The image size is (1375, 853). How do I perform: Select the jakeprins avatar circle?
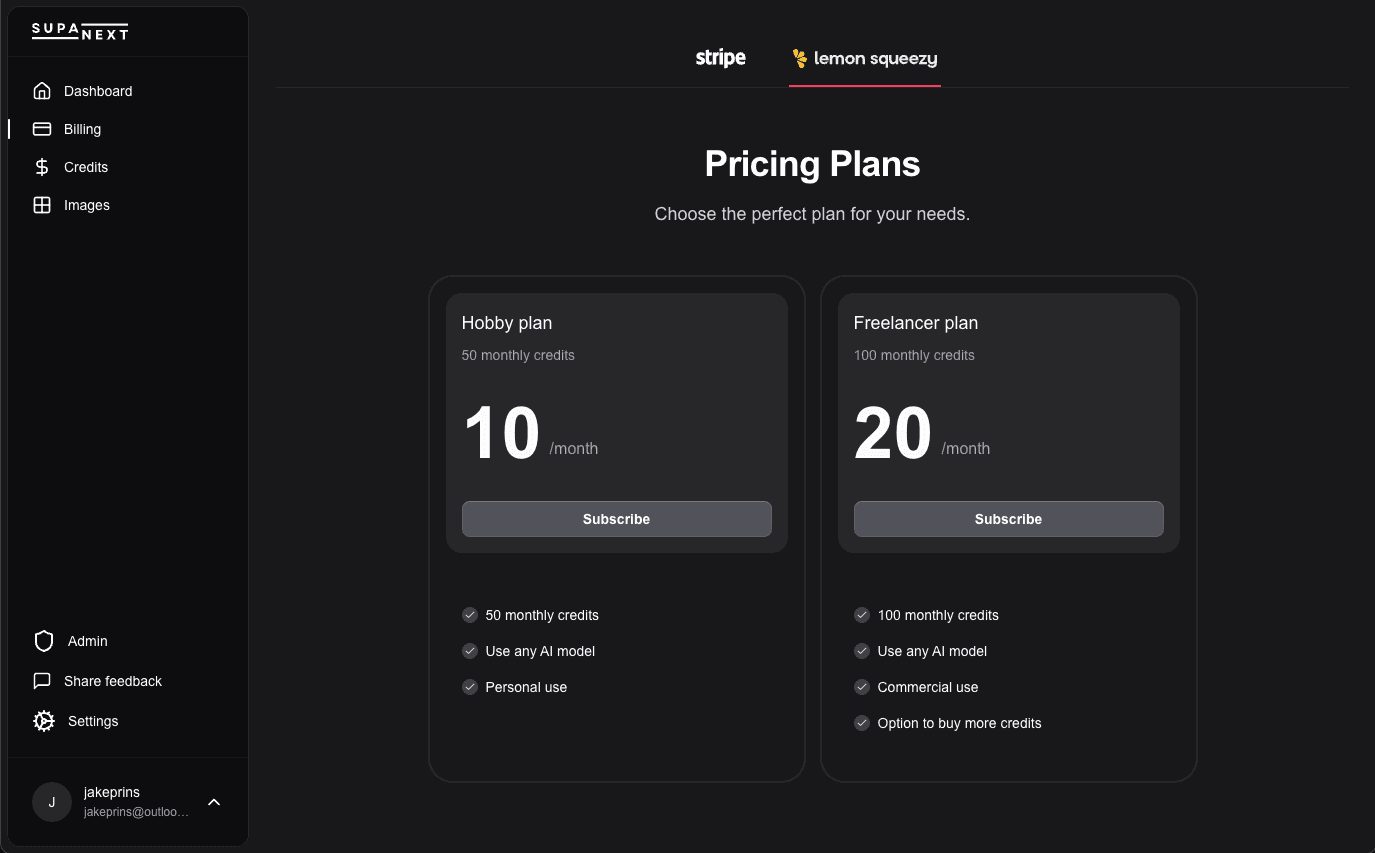[52, 802]
